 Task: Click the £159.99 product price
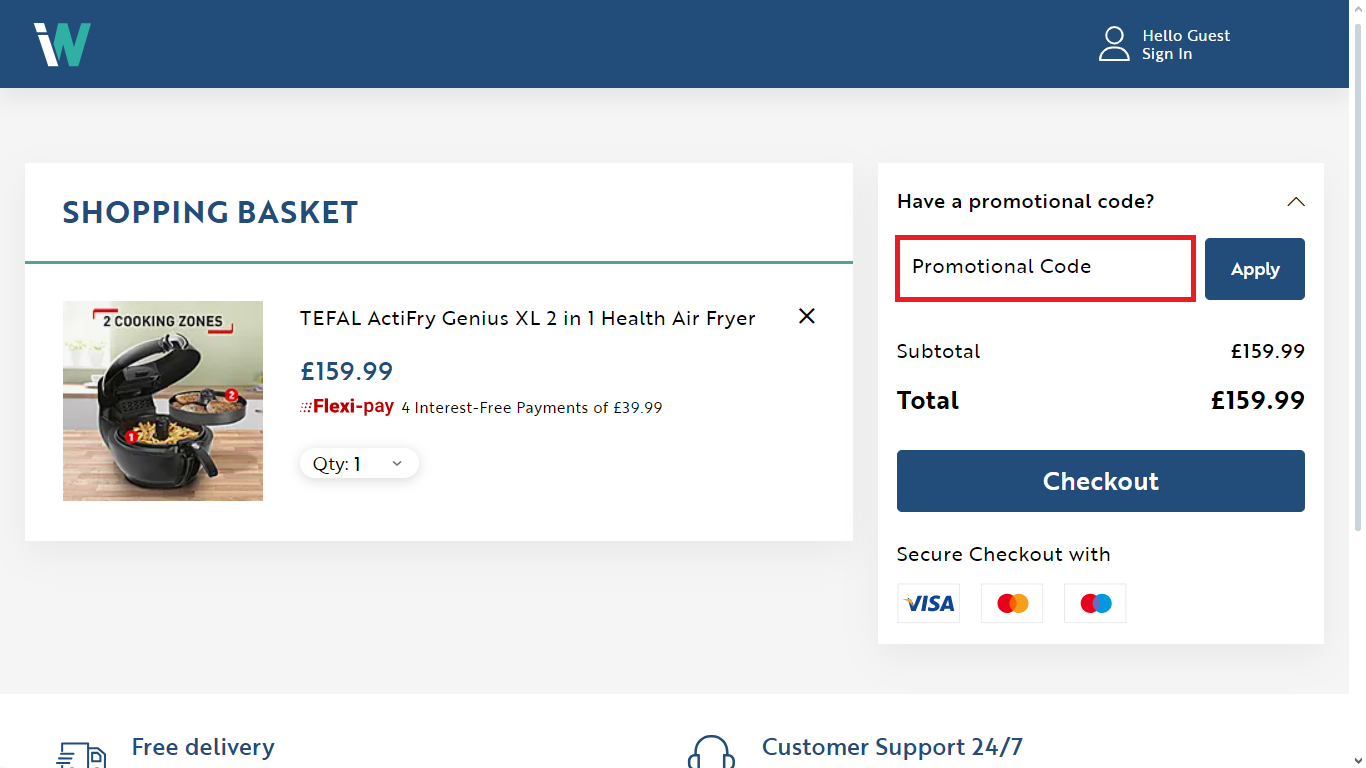click(x=346, y=371)
